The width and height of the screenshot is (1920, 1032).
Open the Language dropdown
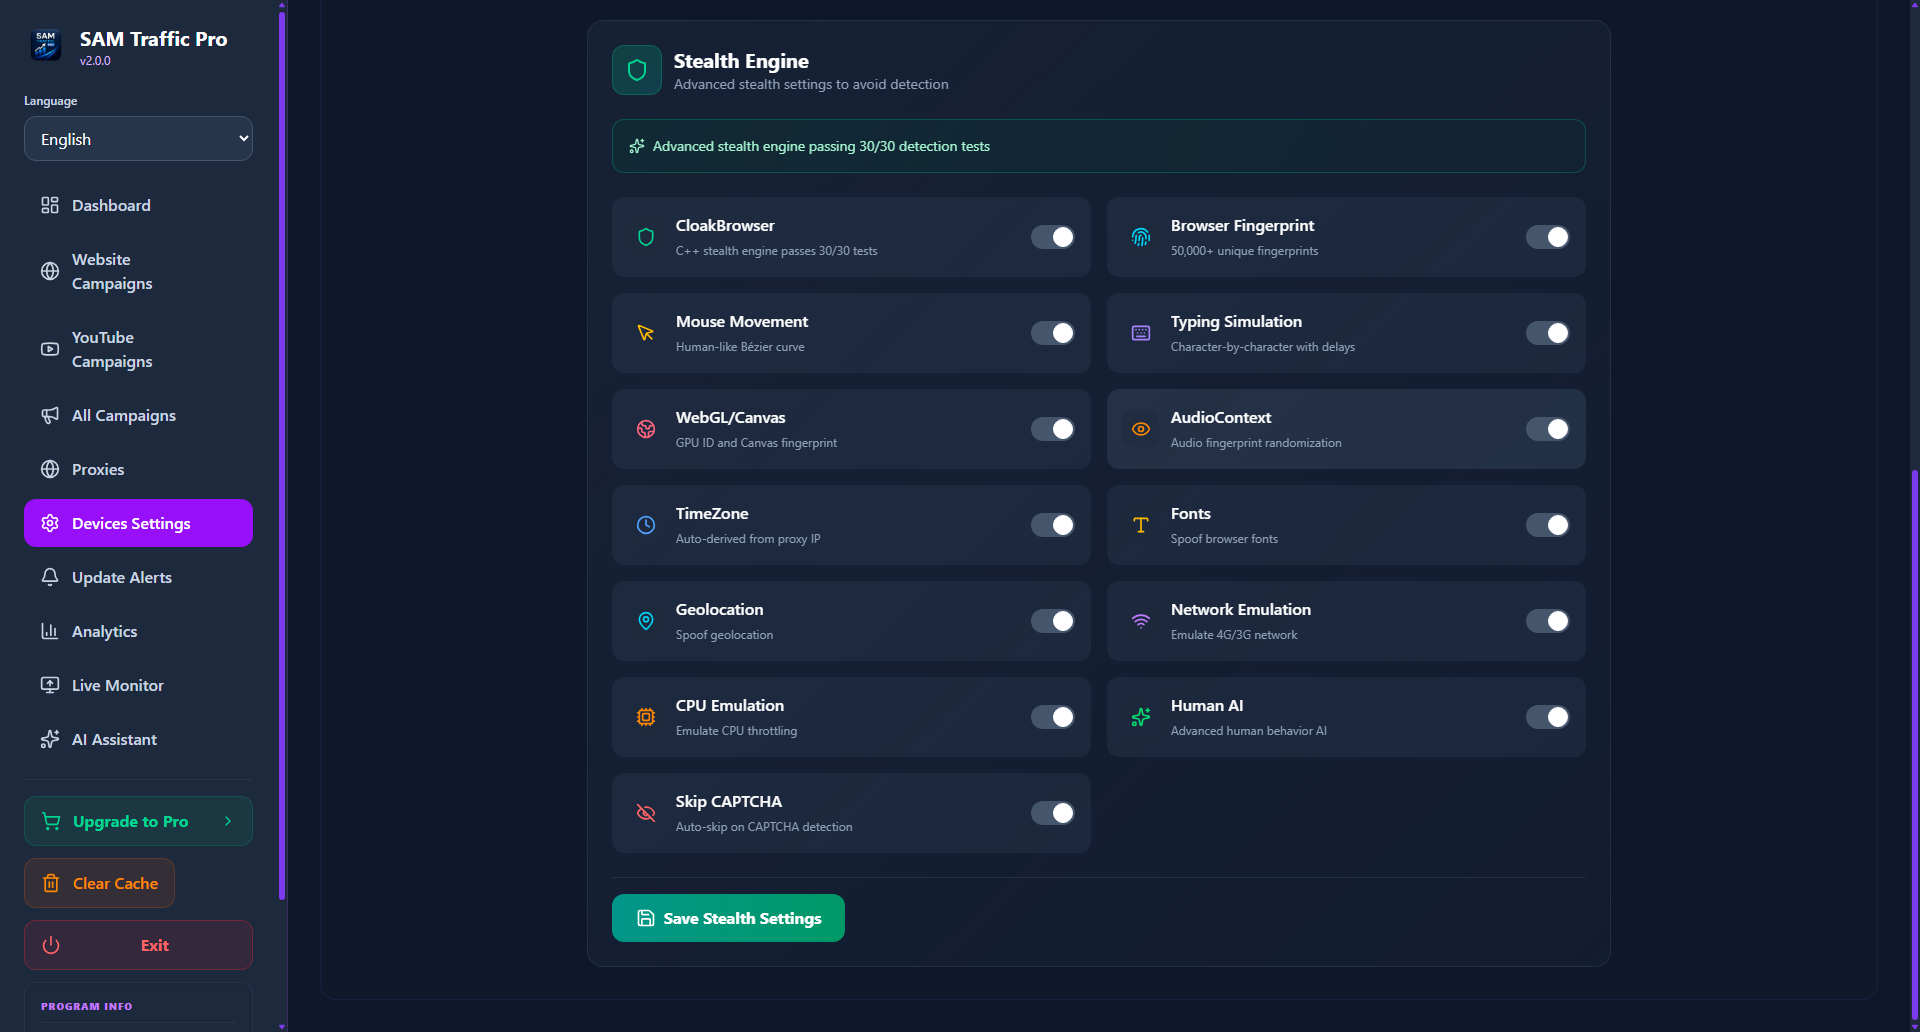click(138, 138)
